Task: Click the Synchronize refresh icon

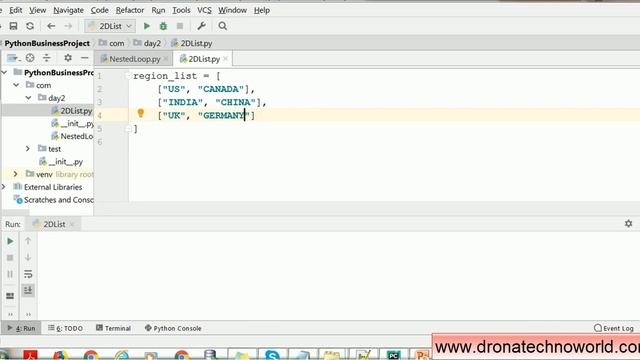Action: (30, 26)
